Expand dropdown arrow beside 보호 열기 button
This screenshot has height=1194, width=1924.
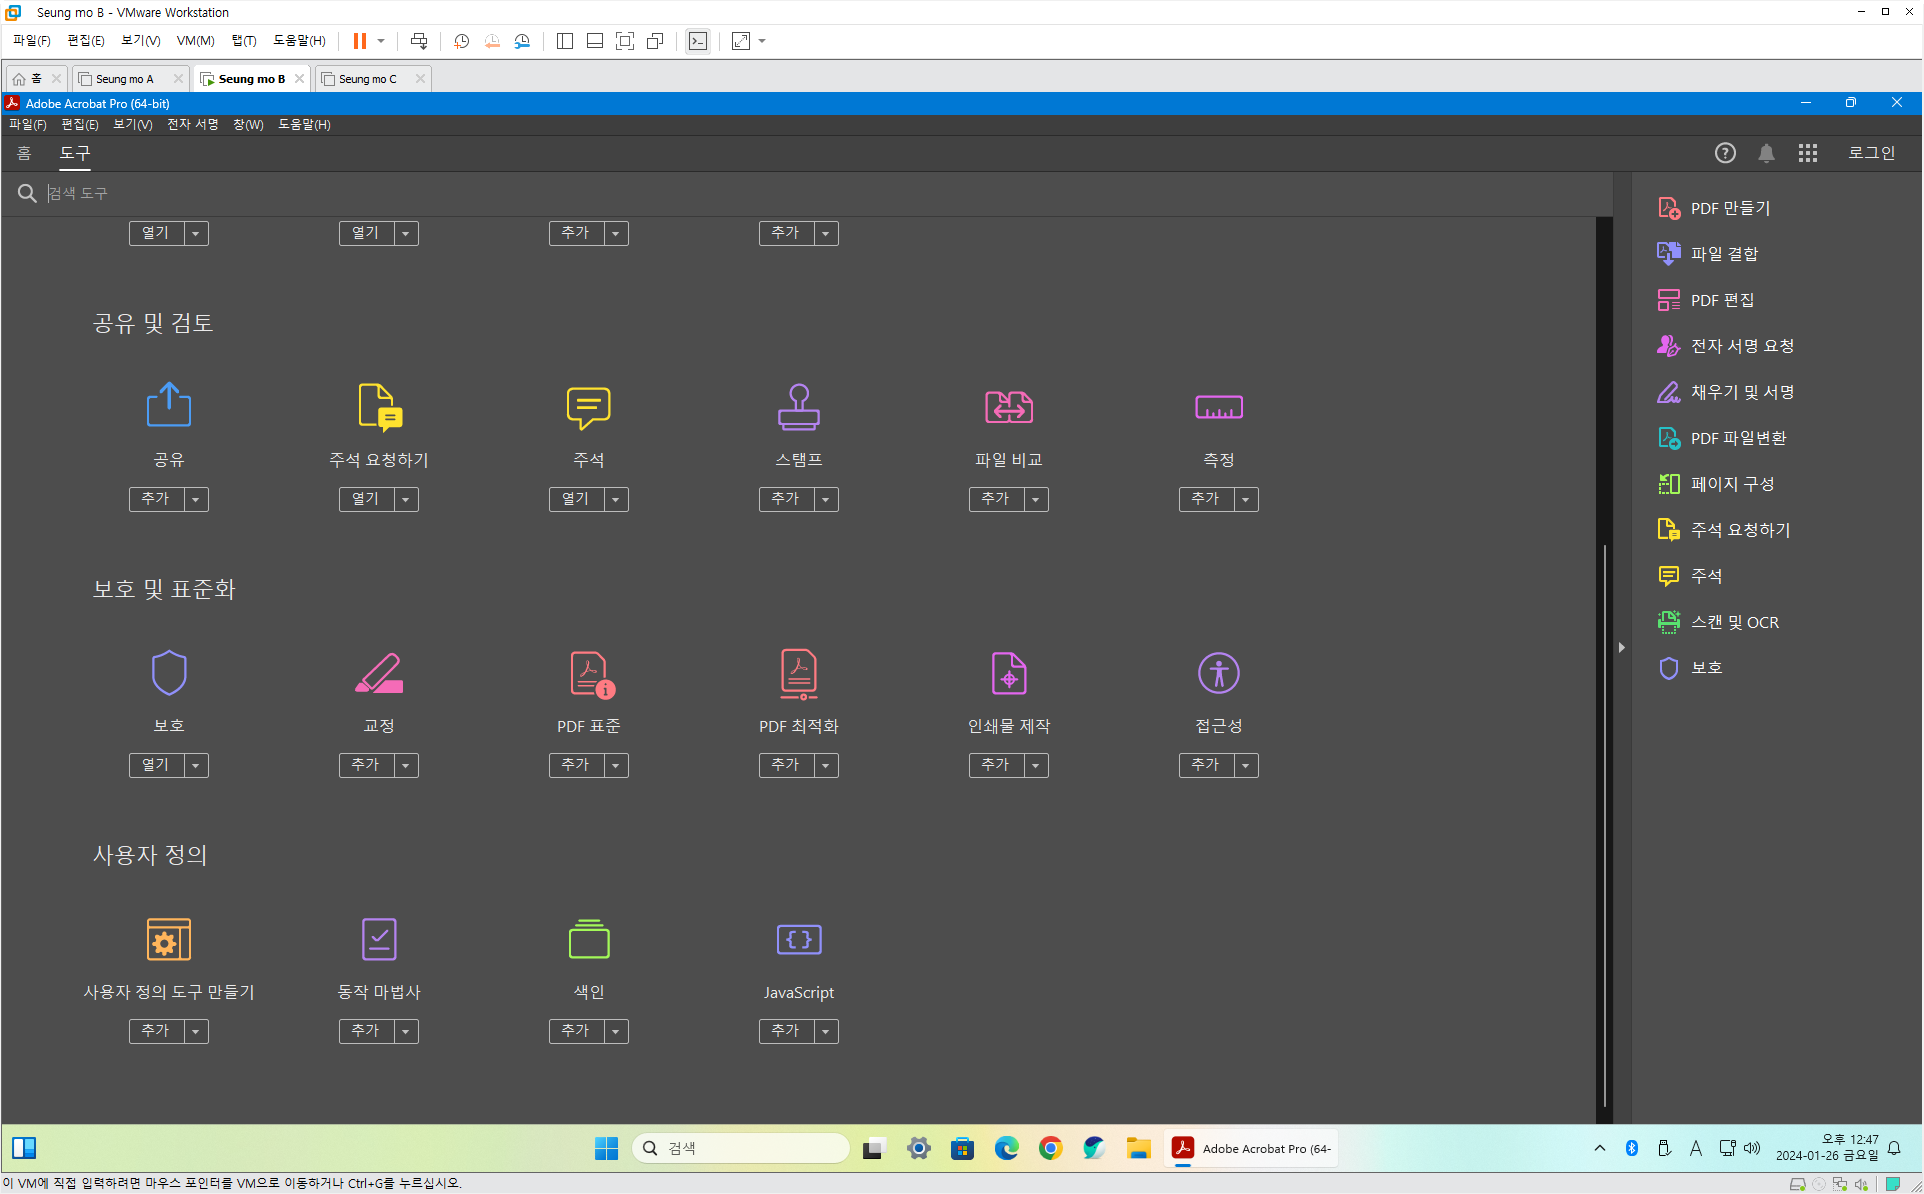[196, 765]
